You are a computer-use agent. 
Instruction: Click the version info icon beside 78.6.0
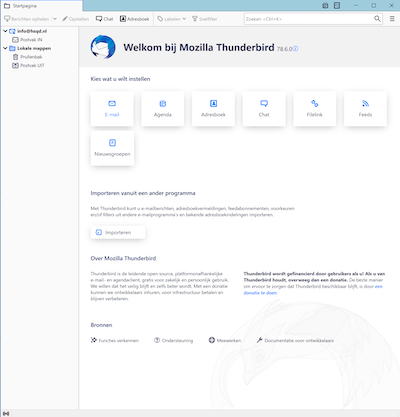(x=296, y=49)
